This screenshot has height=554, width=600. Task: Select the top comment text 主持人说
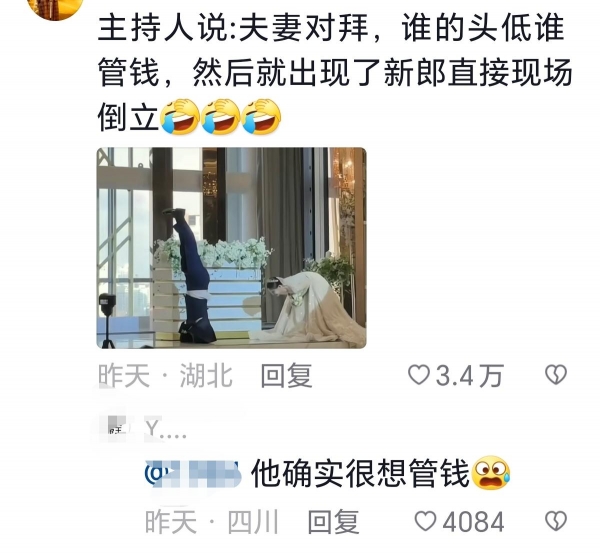(335, 72)
